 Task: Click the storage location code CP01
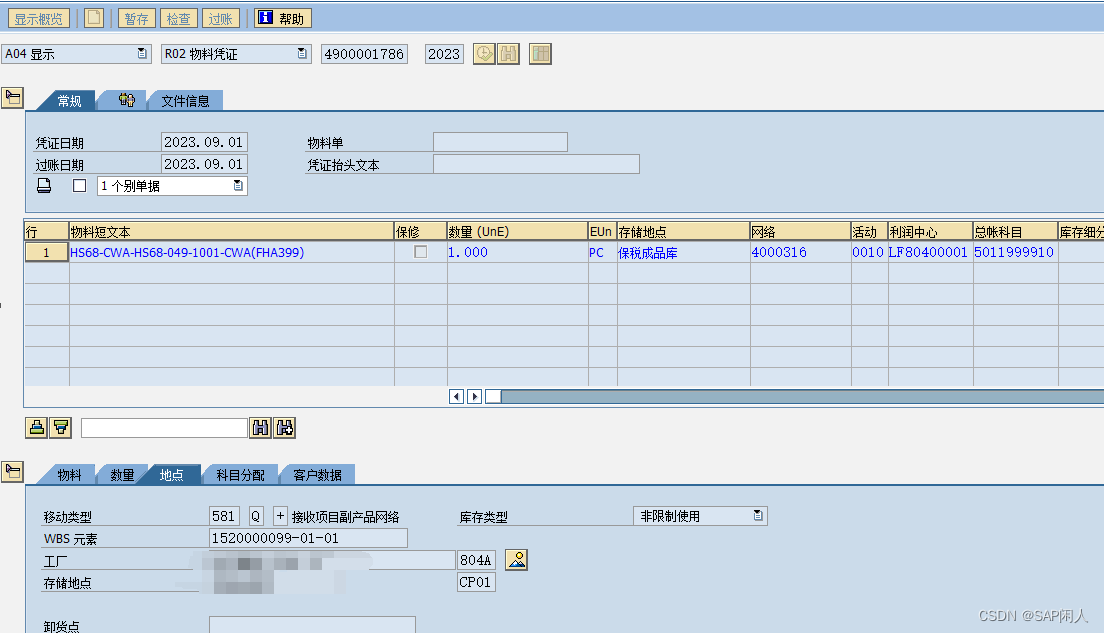(476, 582)
